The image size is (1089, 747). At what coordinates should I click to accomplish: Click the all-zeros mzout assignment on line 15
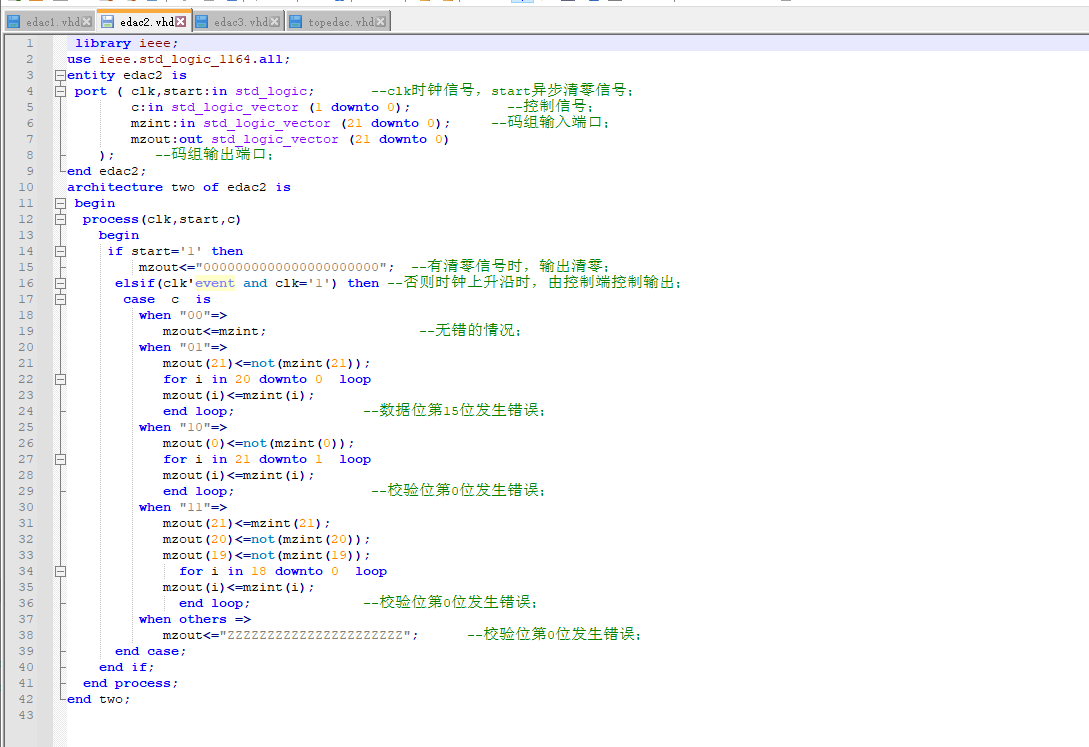[266, 267]
